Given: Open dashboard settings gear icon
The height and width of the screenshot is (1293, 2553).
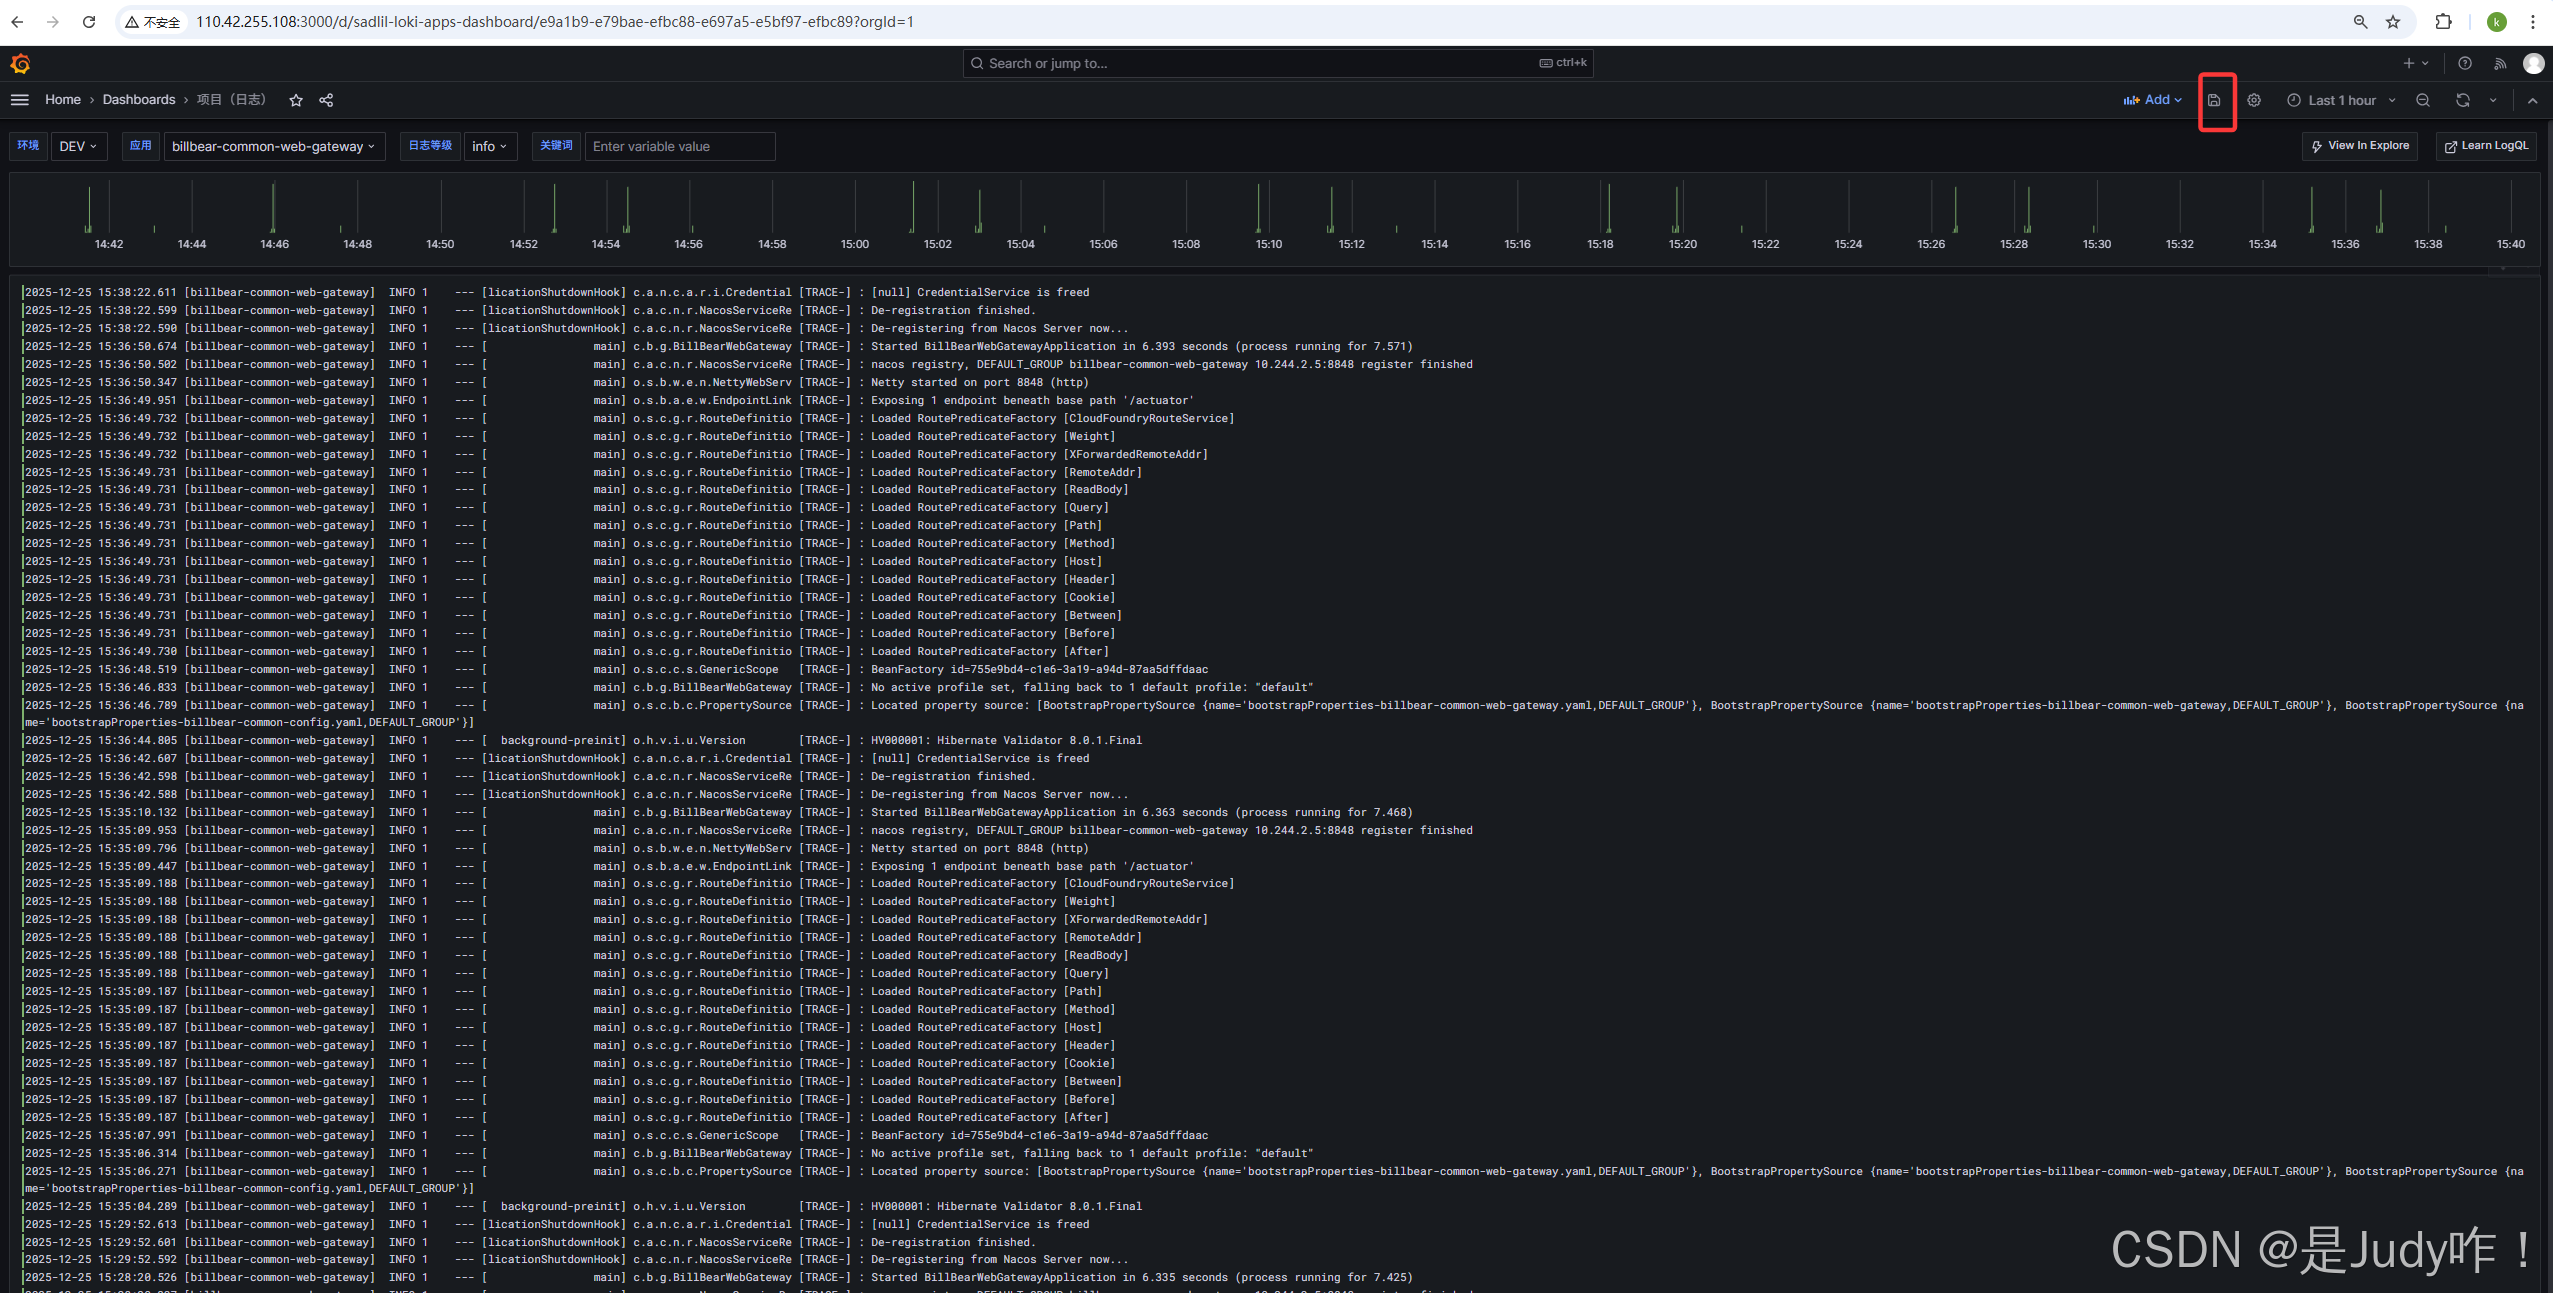Looking at the screenshot, I should (x=2254, y=100).
